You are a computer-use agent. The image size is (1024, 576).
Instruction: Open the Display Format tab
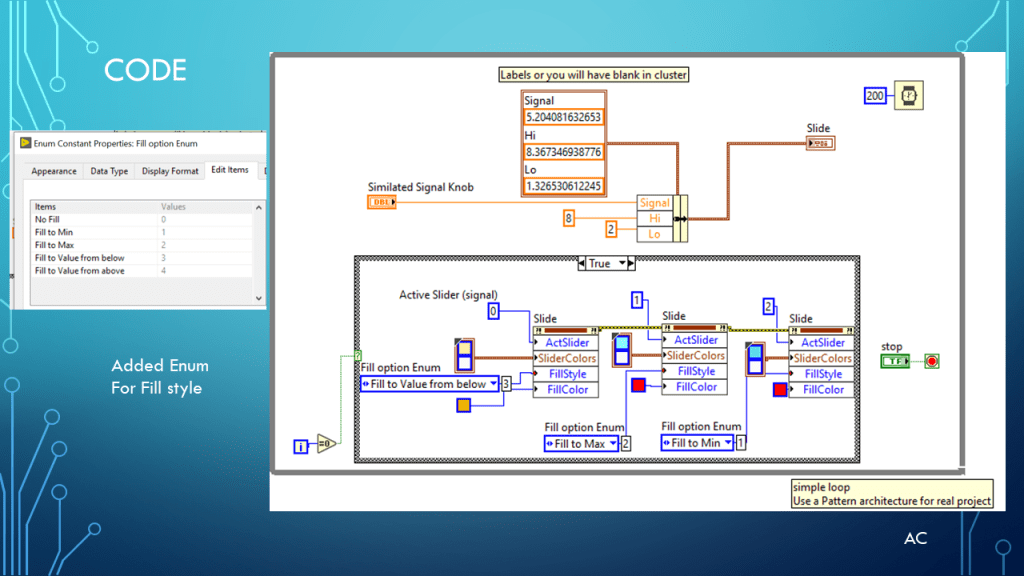tap(170, 171)
